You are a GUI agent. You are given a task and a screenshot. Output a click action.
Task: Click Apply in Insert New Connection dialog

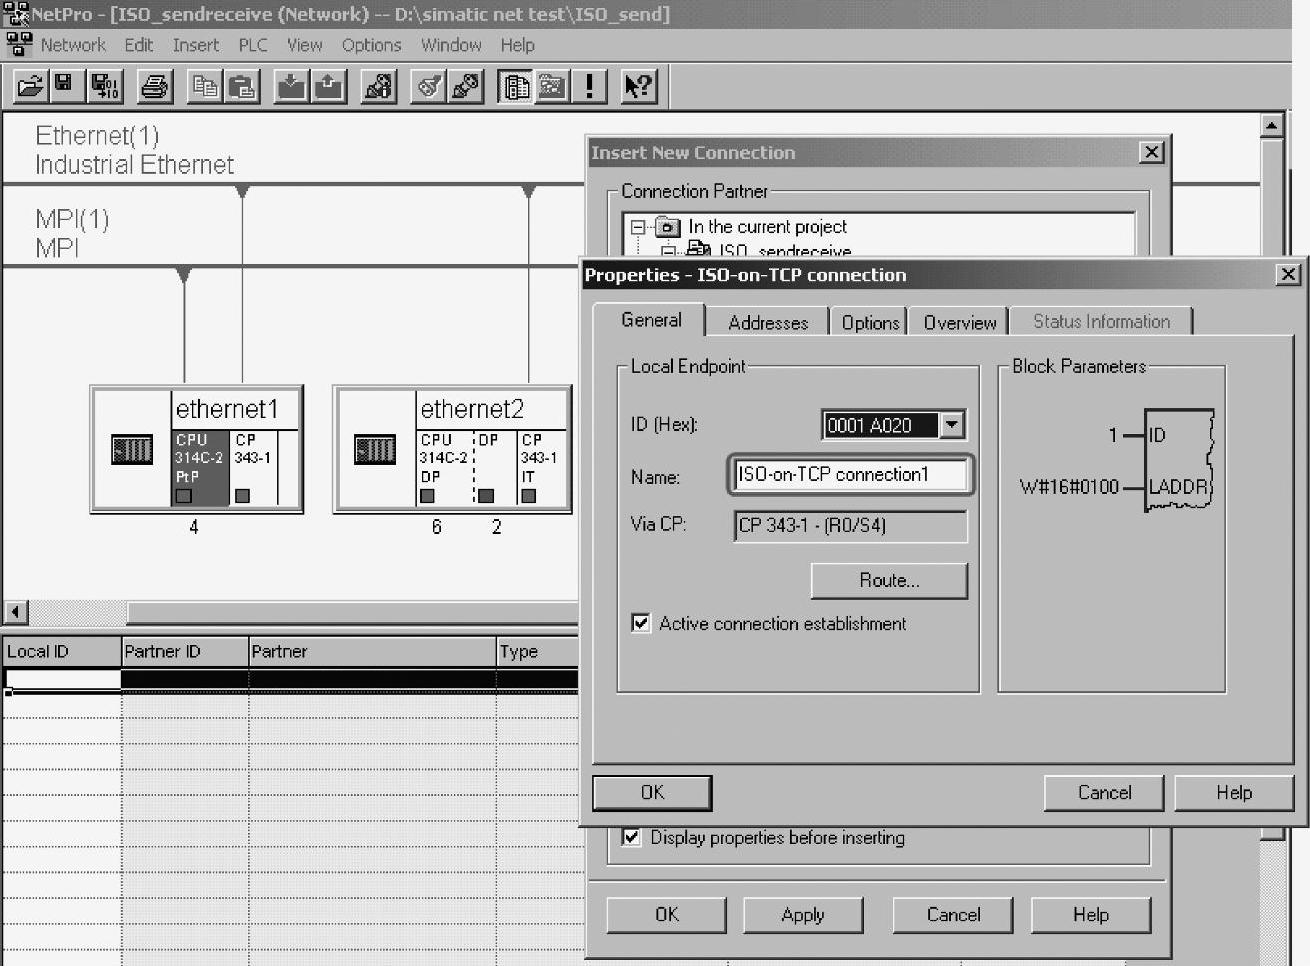pyautogui.click(x=802, y=914)
